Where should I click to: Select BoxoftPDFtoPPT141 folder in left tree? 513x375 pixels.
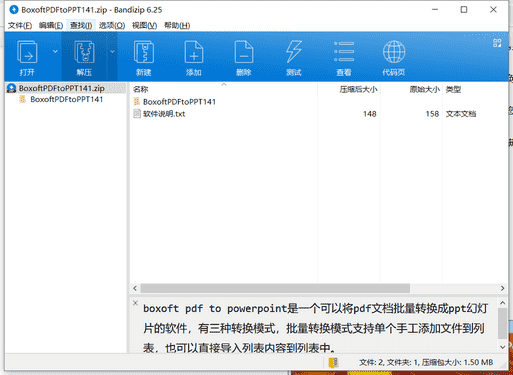67,99
